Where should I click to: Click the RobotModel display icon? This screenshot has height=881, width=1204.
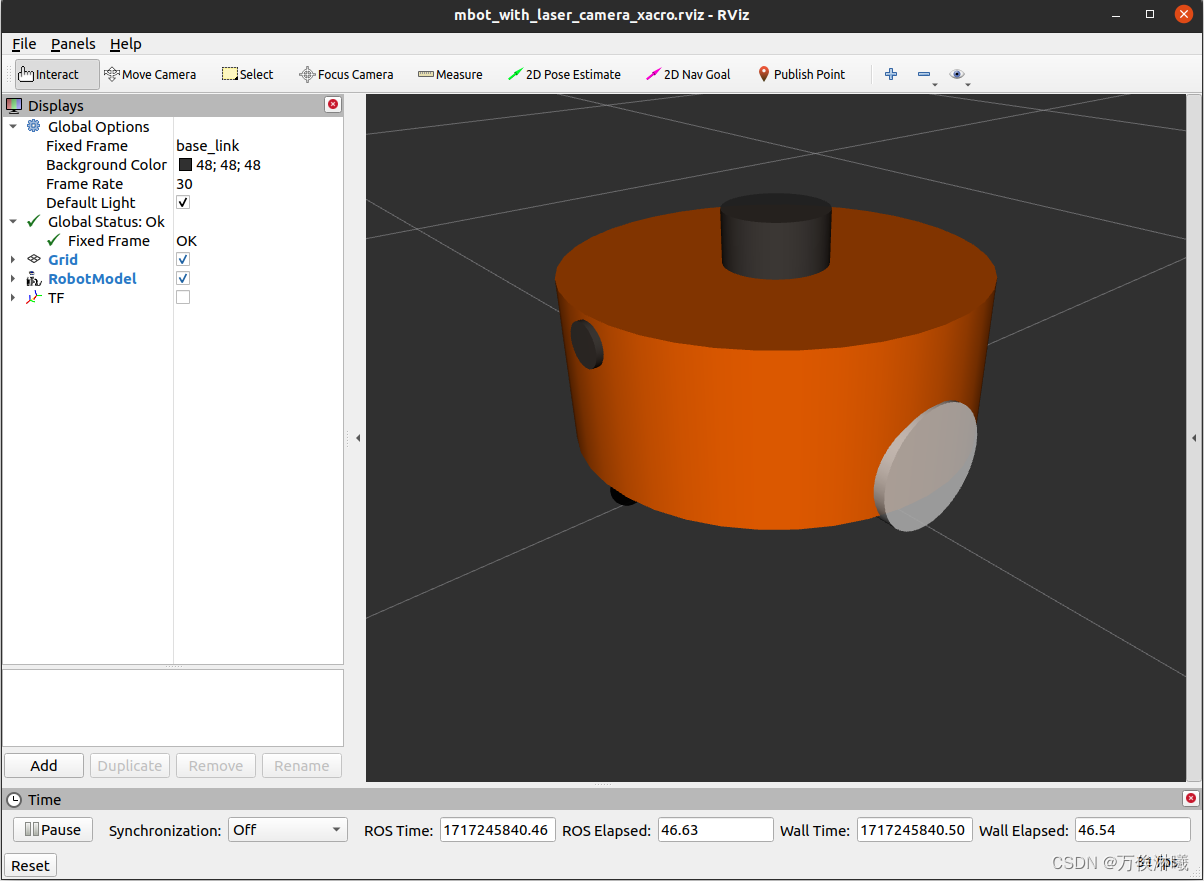(x=34, y=278)
